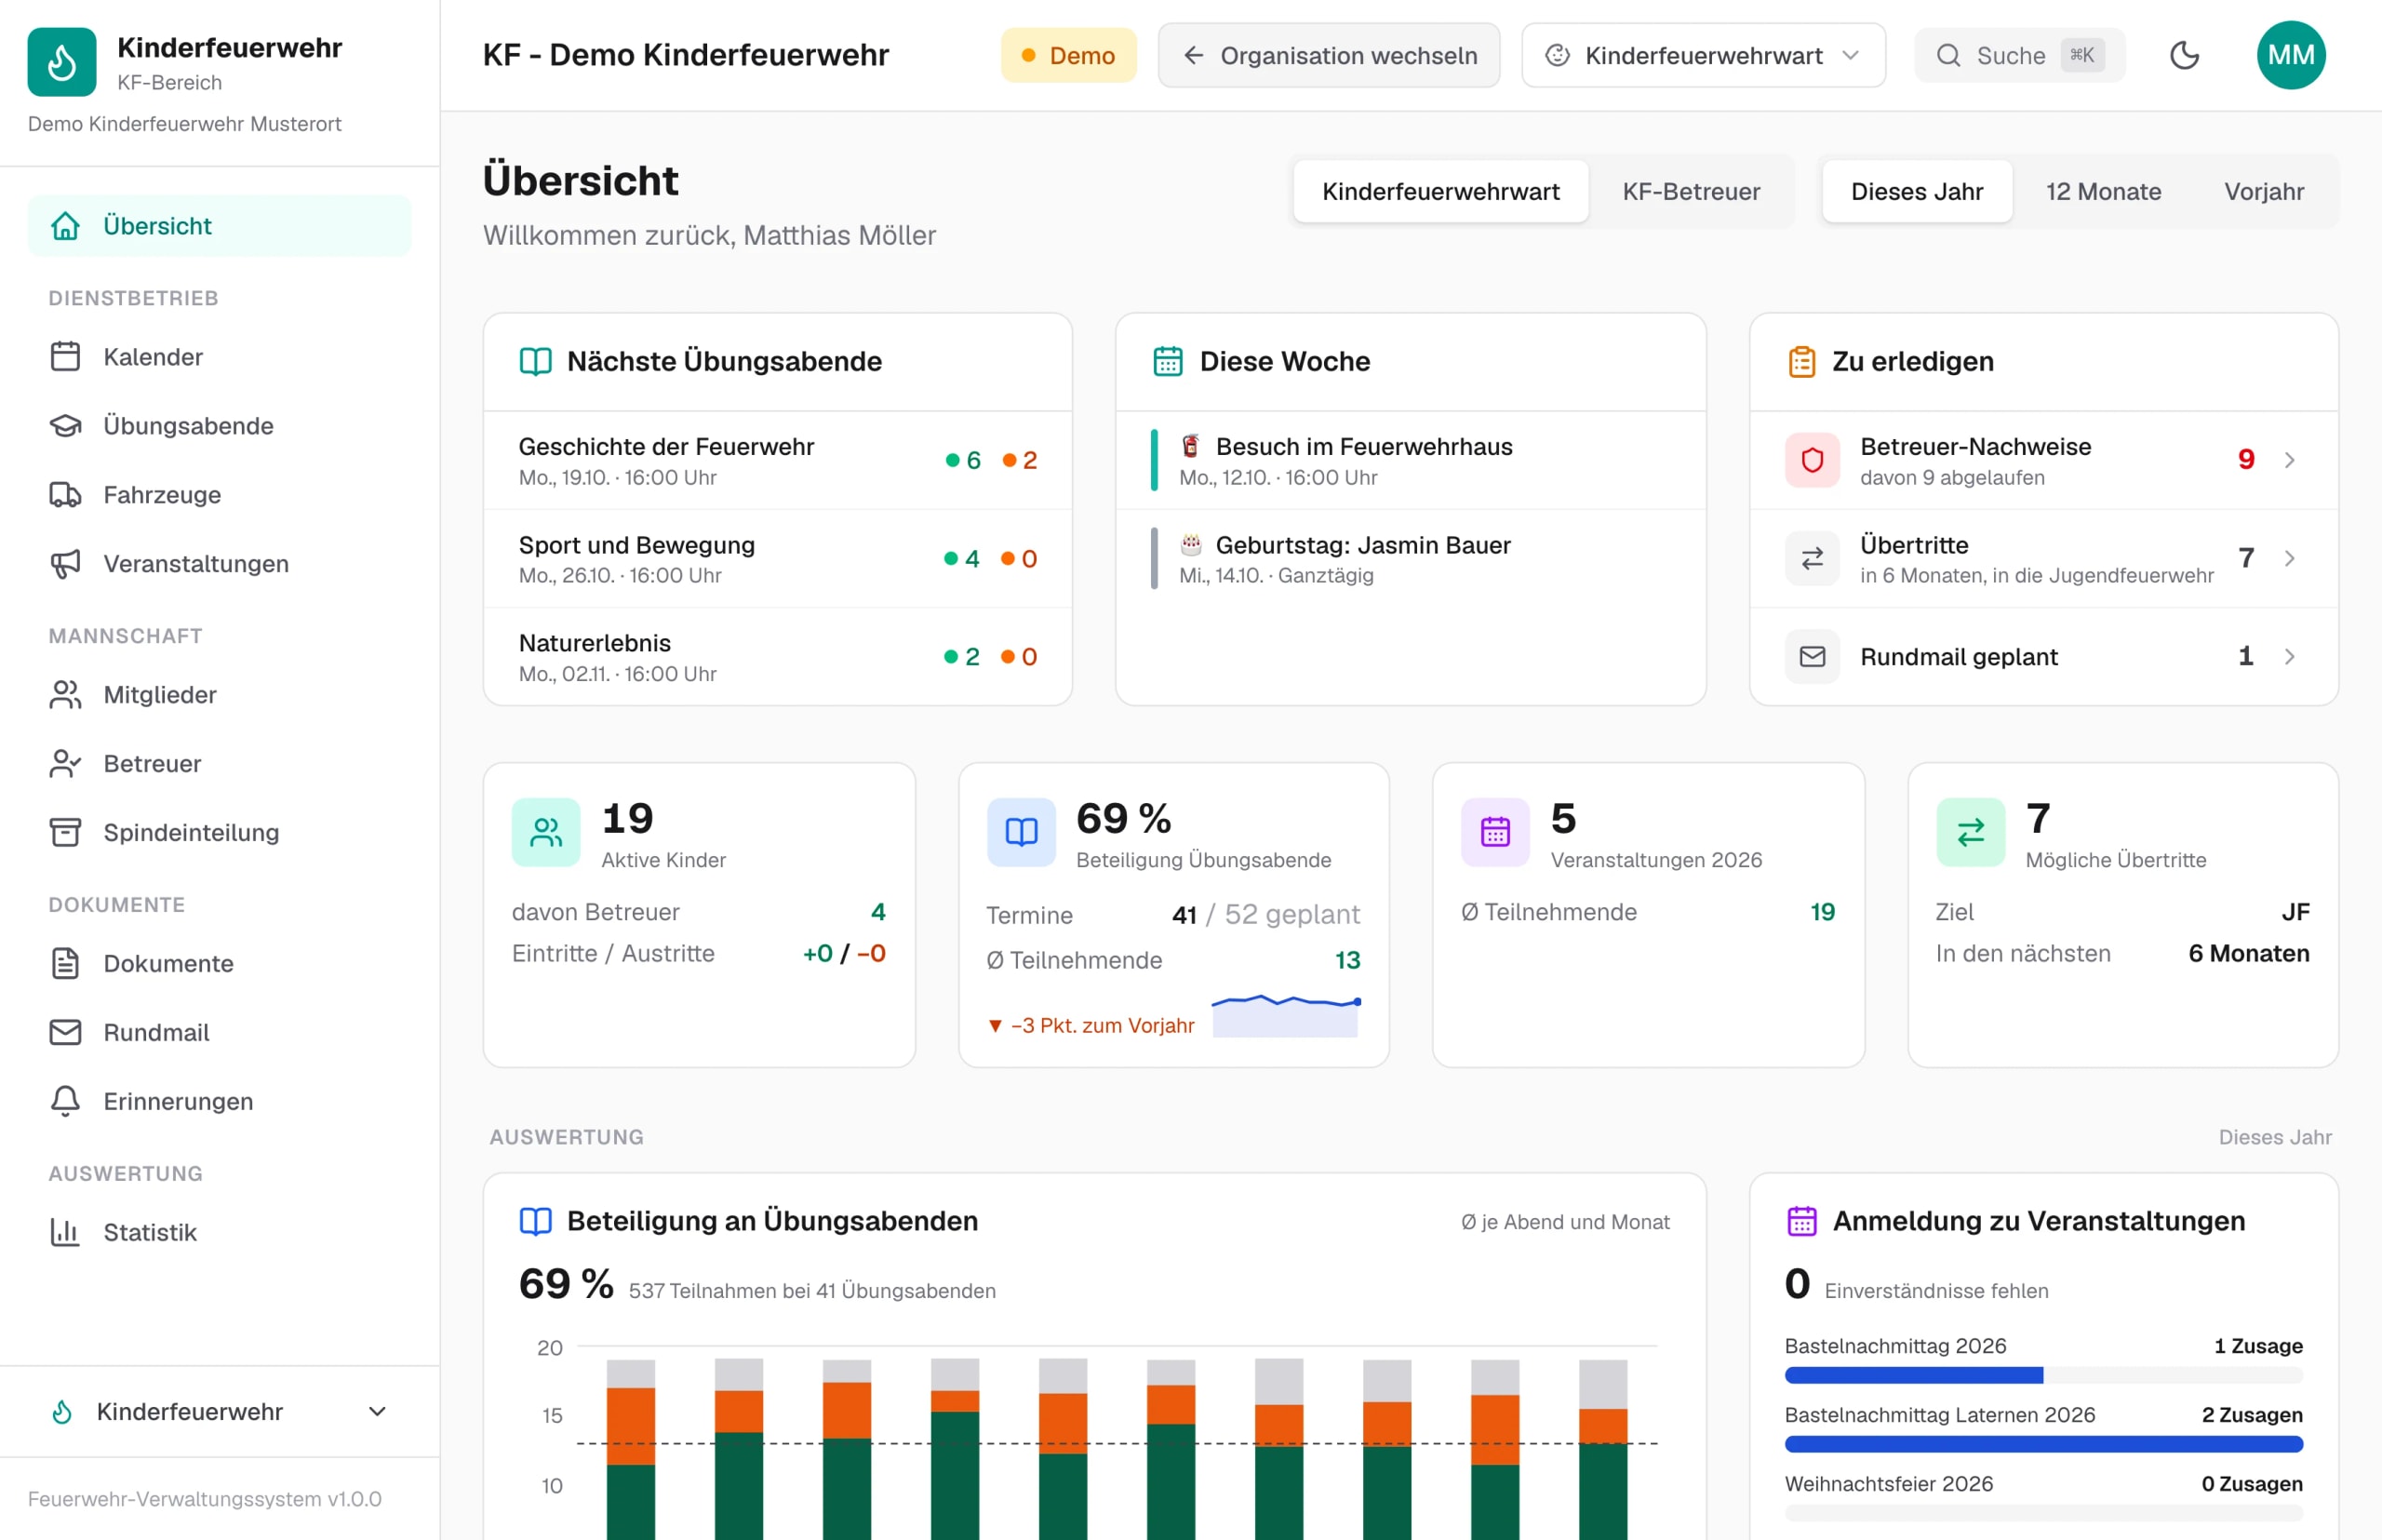
Task: Select the Dieses Jahr period tab
Action: [1916, 191]
